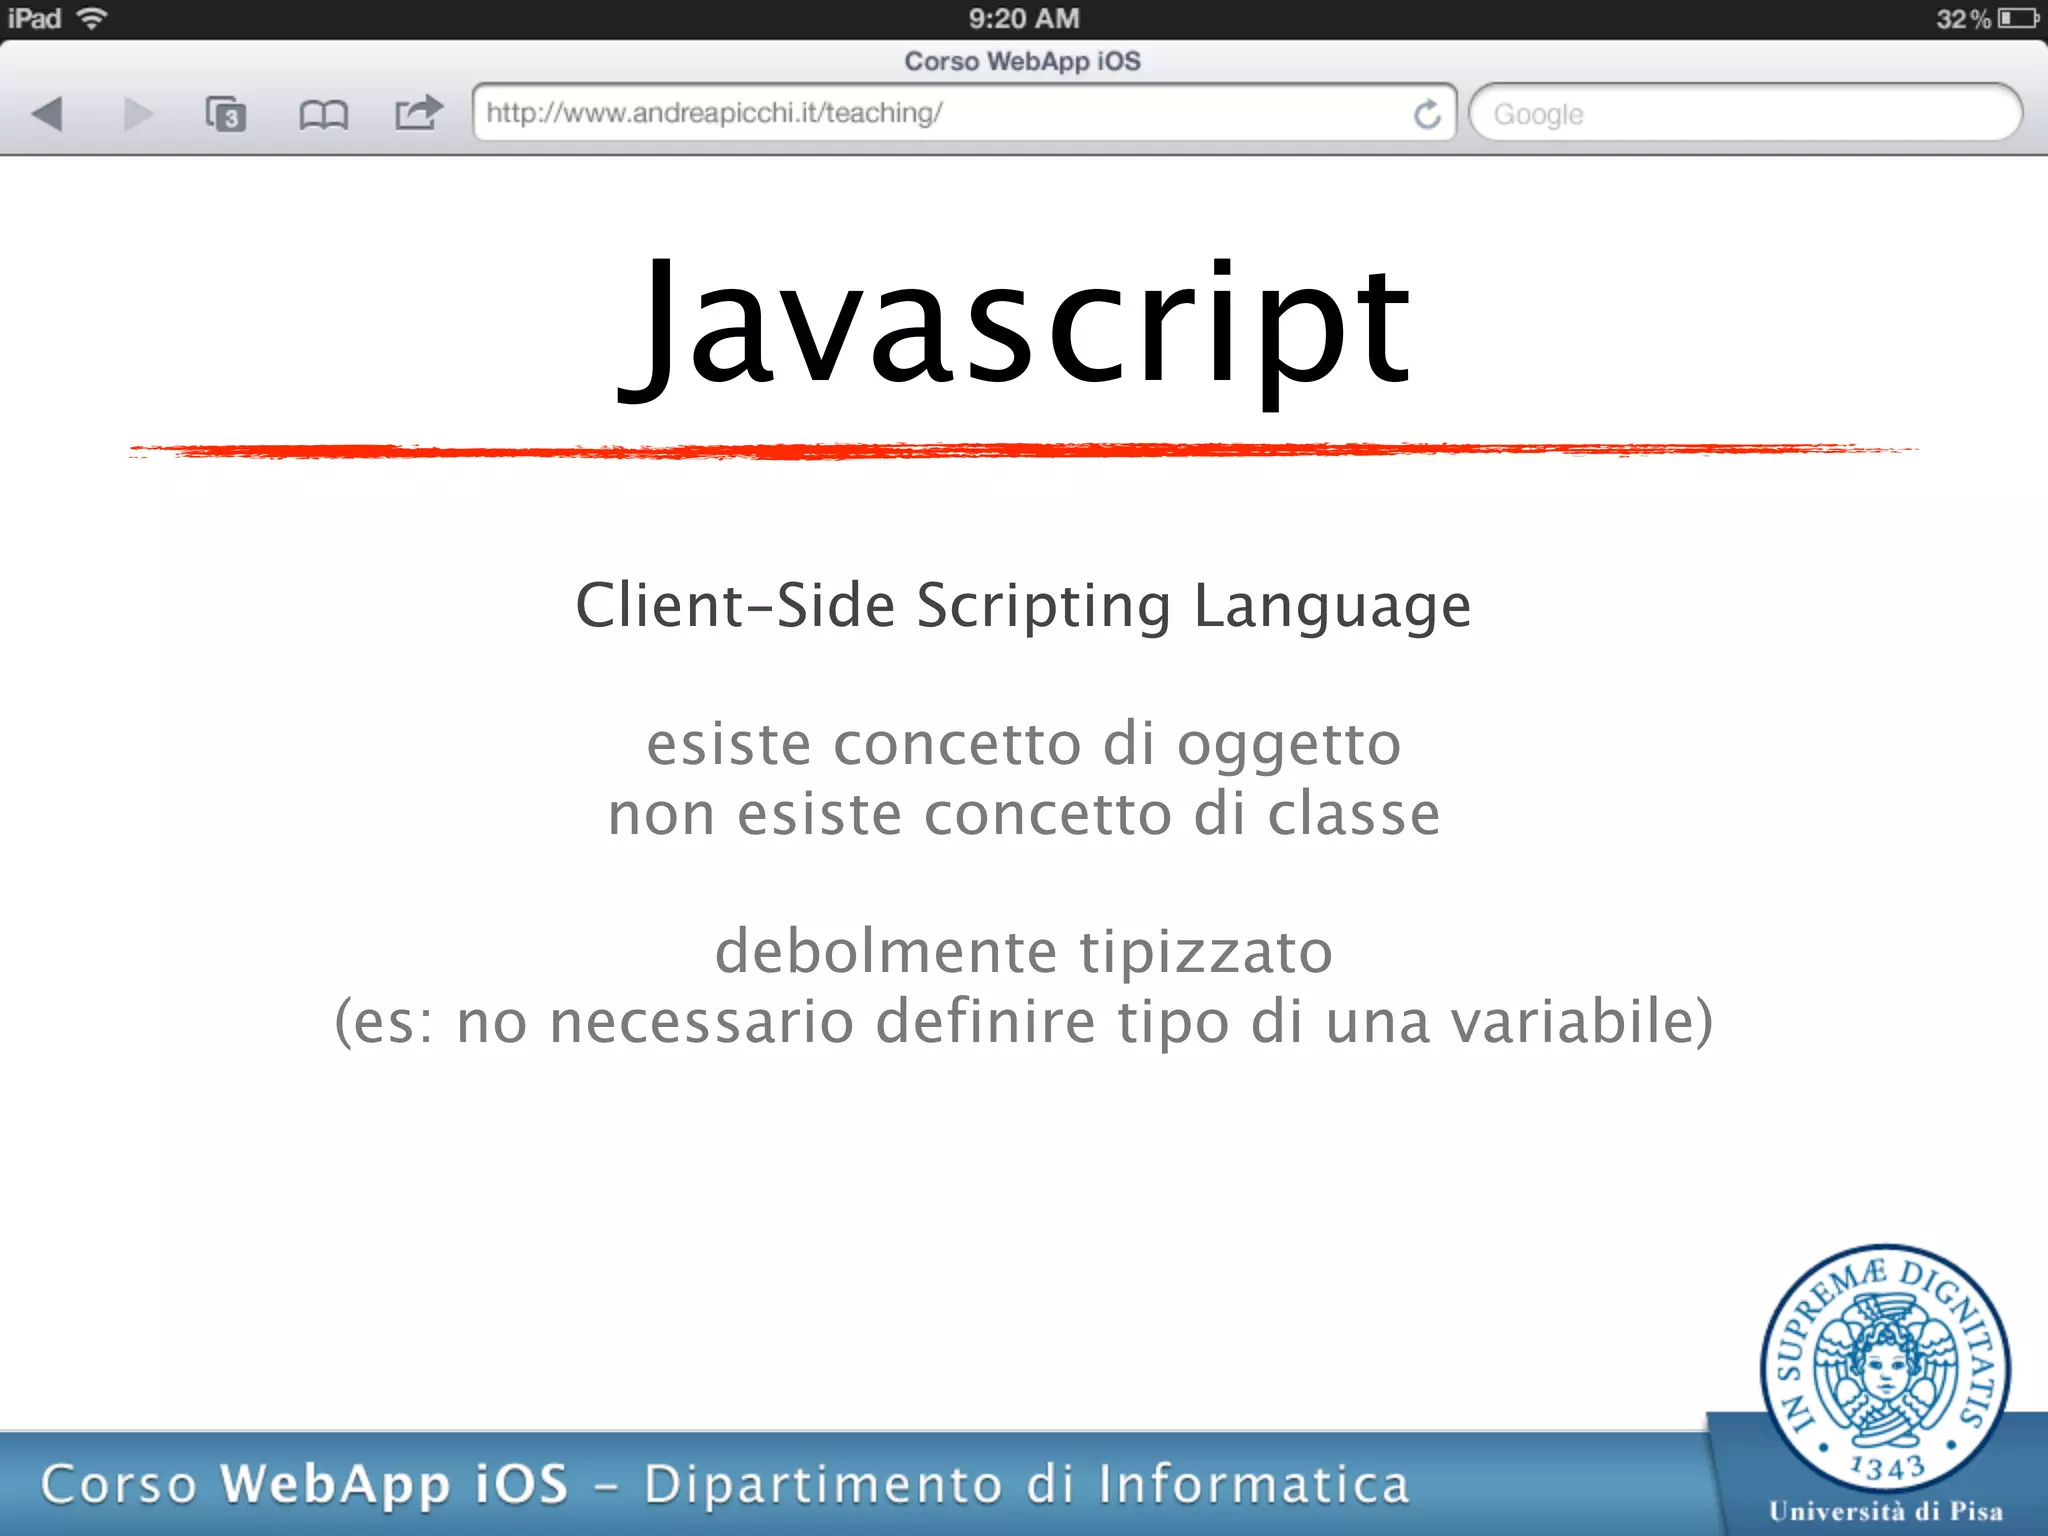Tap 'Università di Pisa' caption text
This screenshot has width=2048, height=1536.
[1886, 1511]
